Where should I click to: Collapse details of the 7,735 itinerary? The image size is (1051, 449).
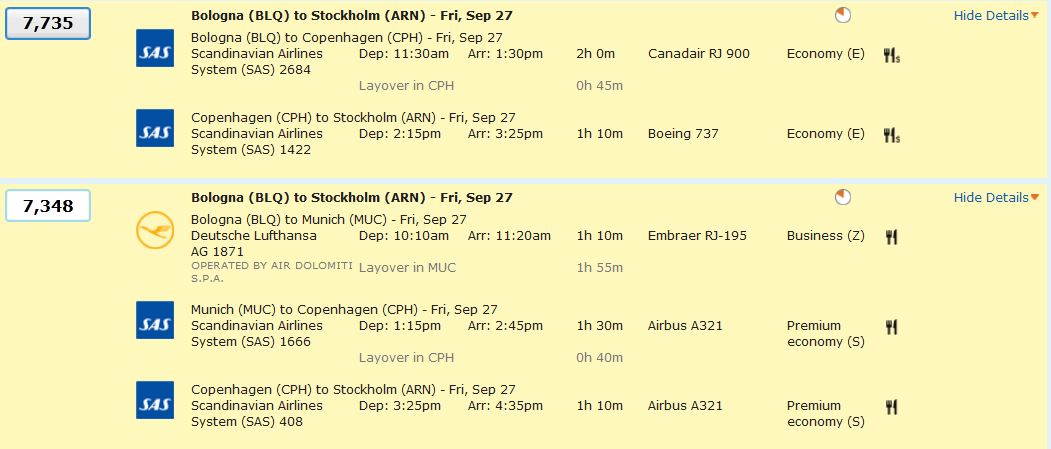[x=990, y=16]
